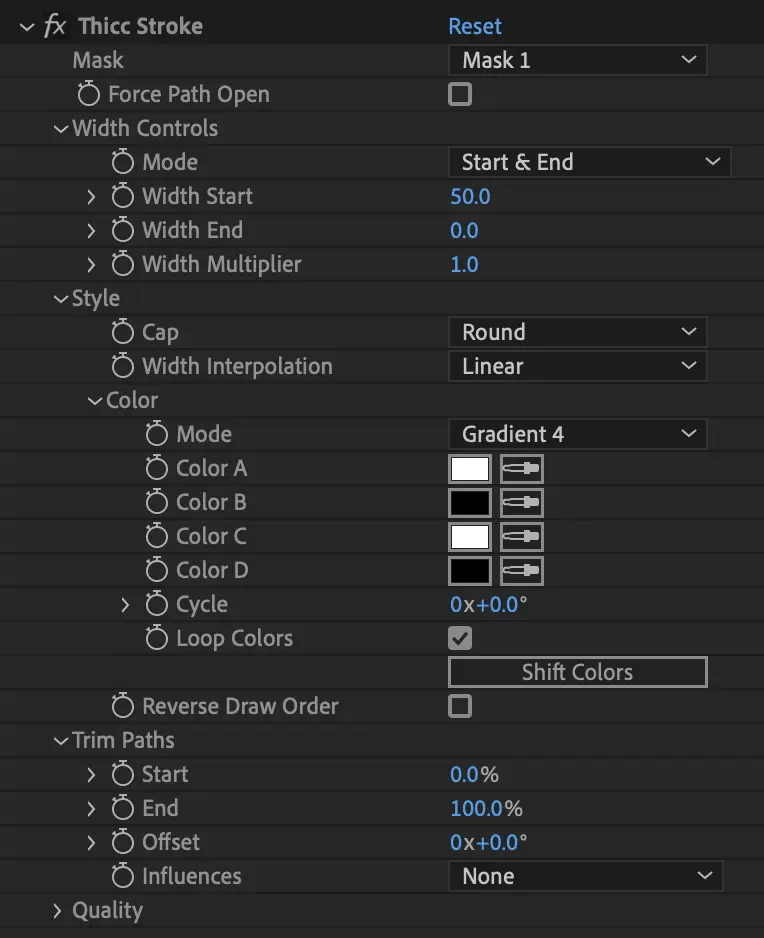Enable the Force Path Open checkbox
Screen dimensions: 764x938
click(460, 95)
